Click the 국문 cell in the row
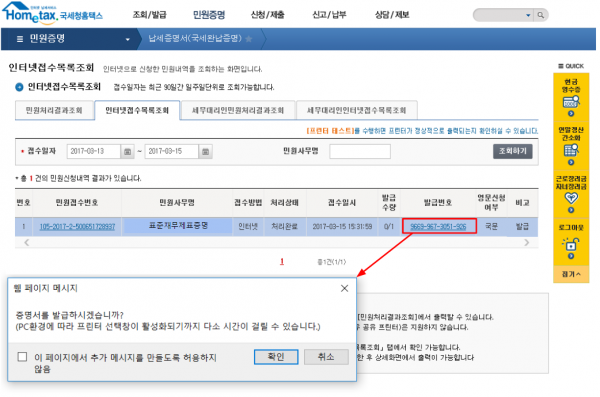This screenshot has width=600, height=397. tap(491, 226)
